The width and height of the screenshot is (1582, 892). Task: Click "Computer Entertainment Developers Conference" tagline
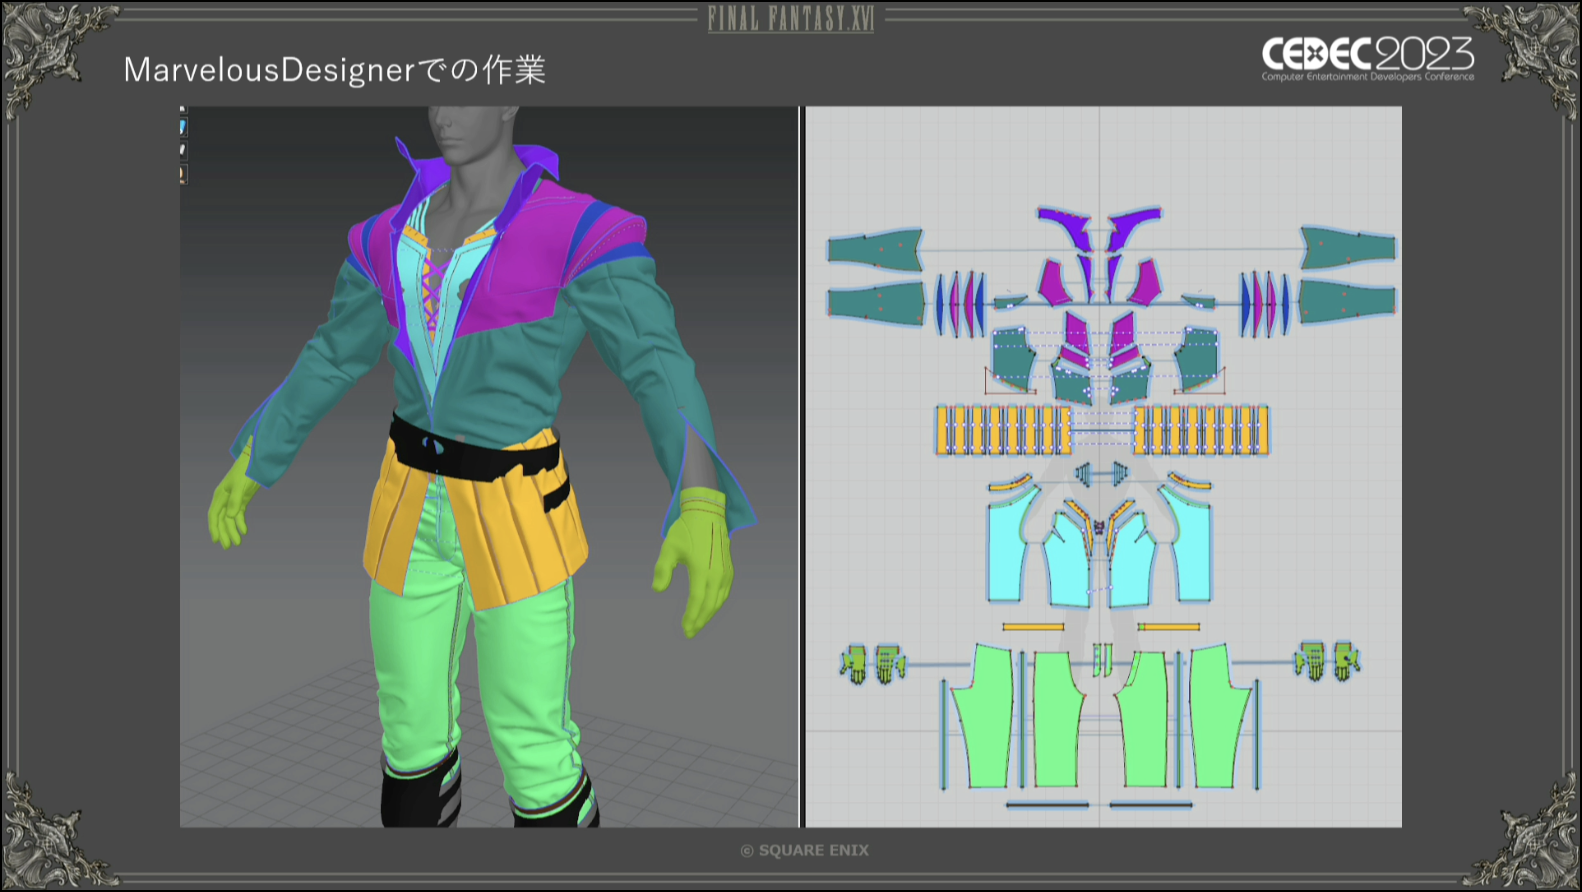1368,77
